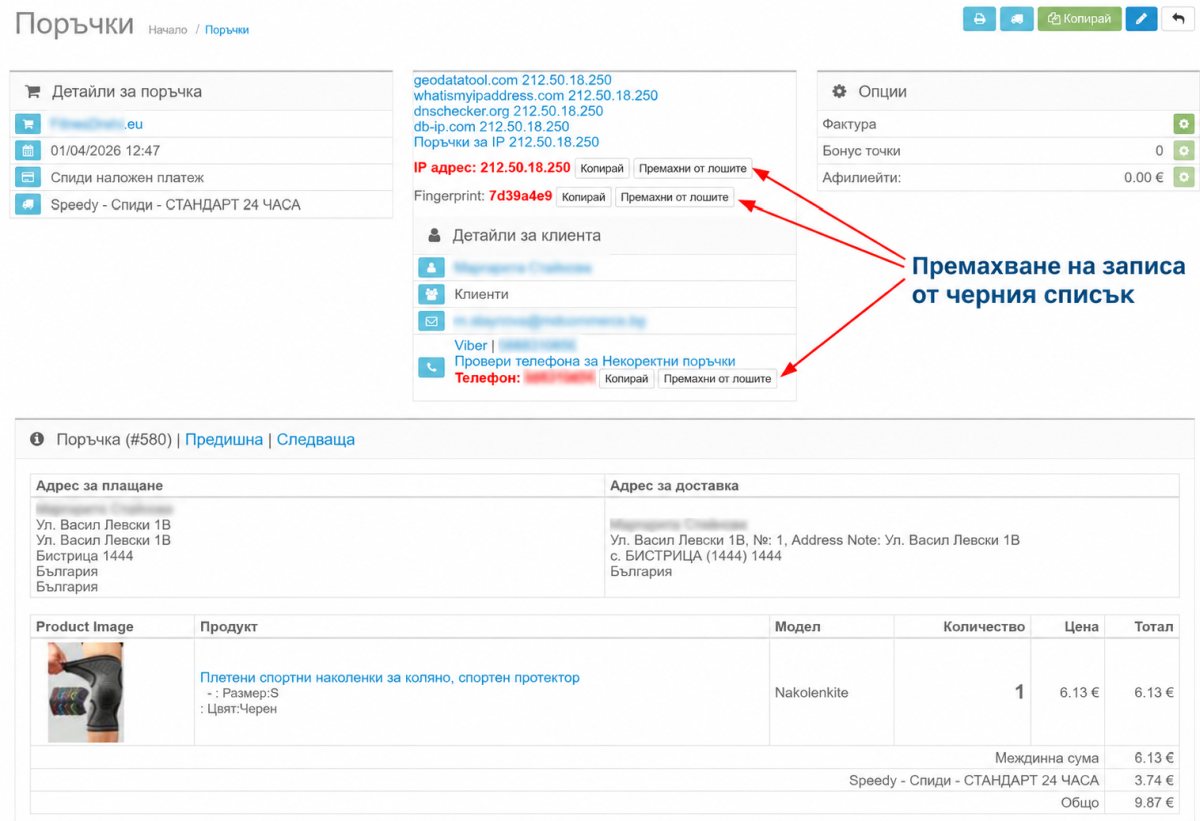Click the info icon next to Поръчка (#580)

click(37, 439)
